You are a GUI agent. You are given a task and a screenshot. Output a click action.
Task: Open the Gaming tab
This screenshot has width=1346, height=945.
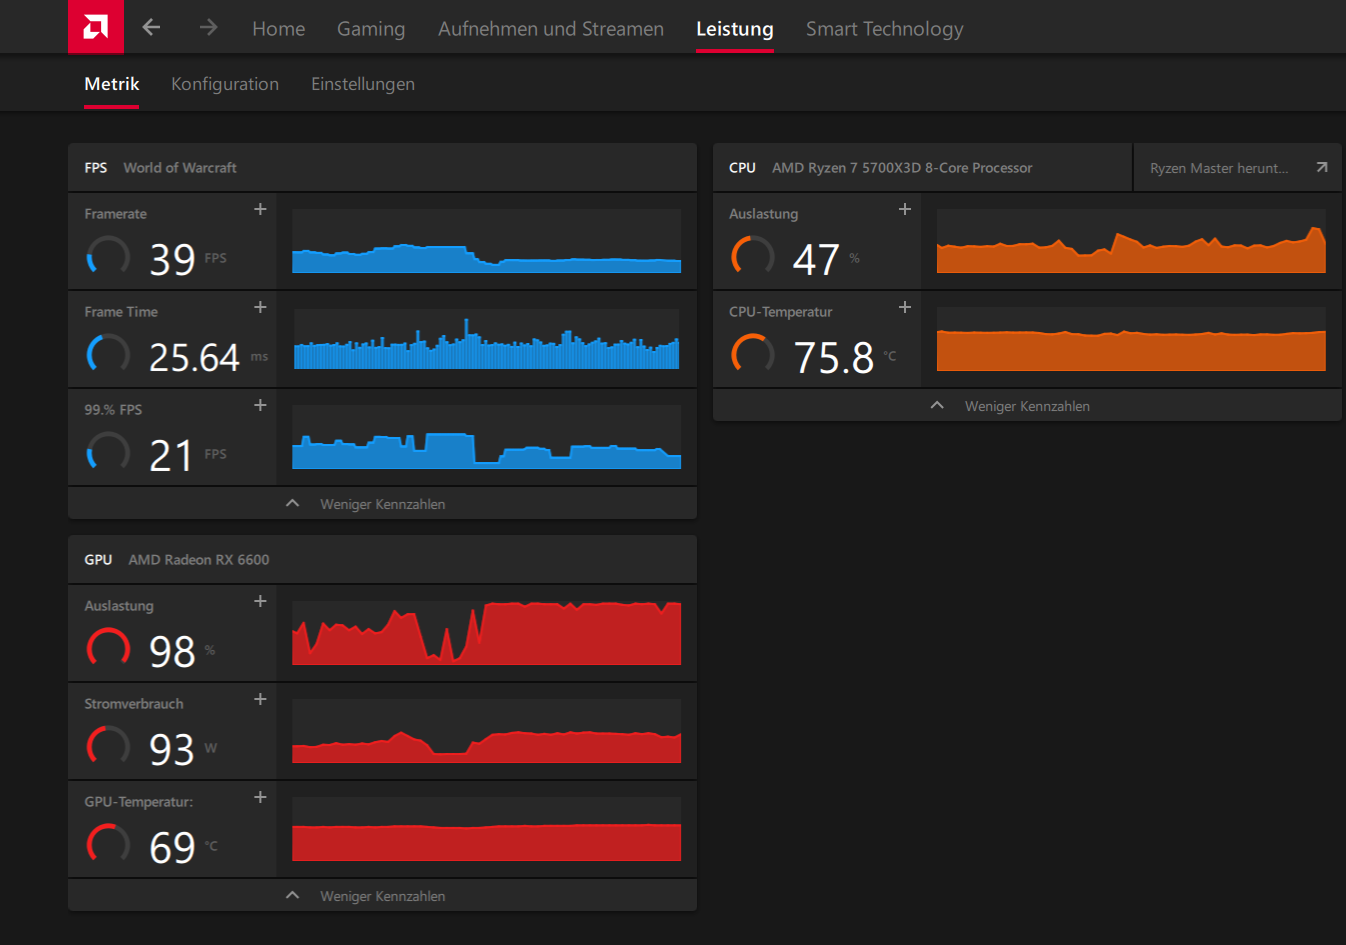(x=371, y=29)
